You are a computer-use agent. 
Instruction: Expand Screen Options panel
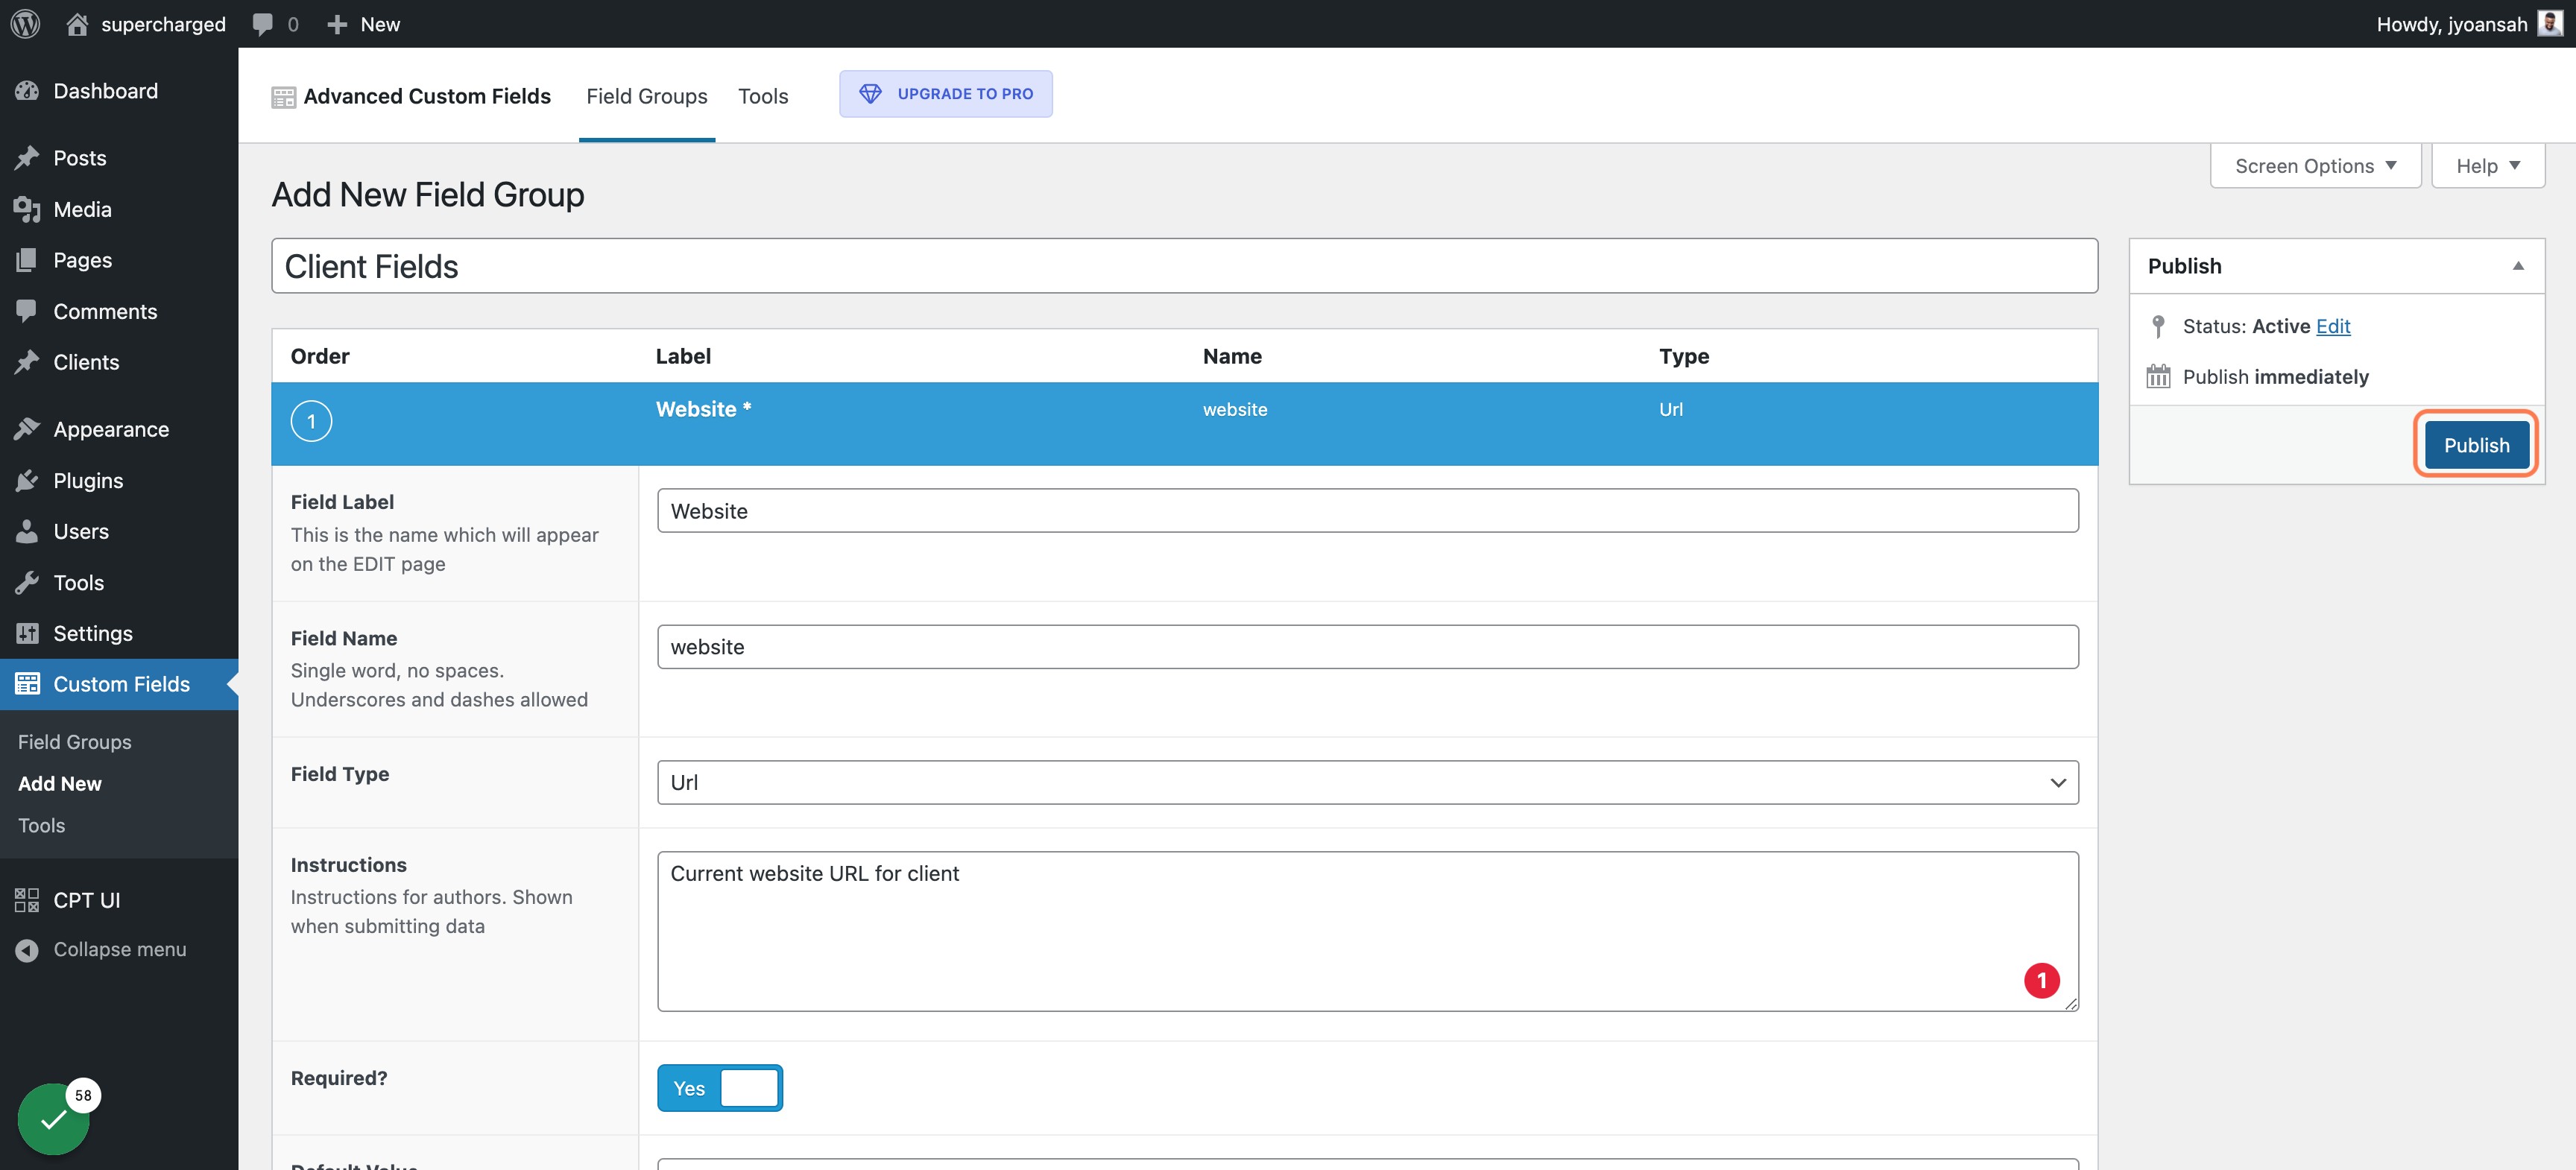pos(2315,166)
